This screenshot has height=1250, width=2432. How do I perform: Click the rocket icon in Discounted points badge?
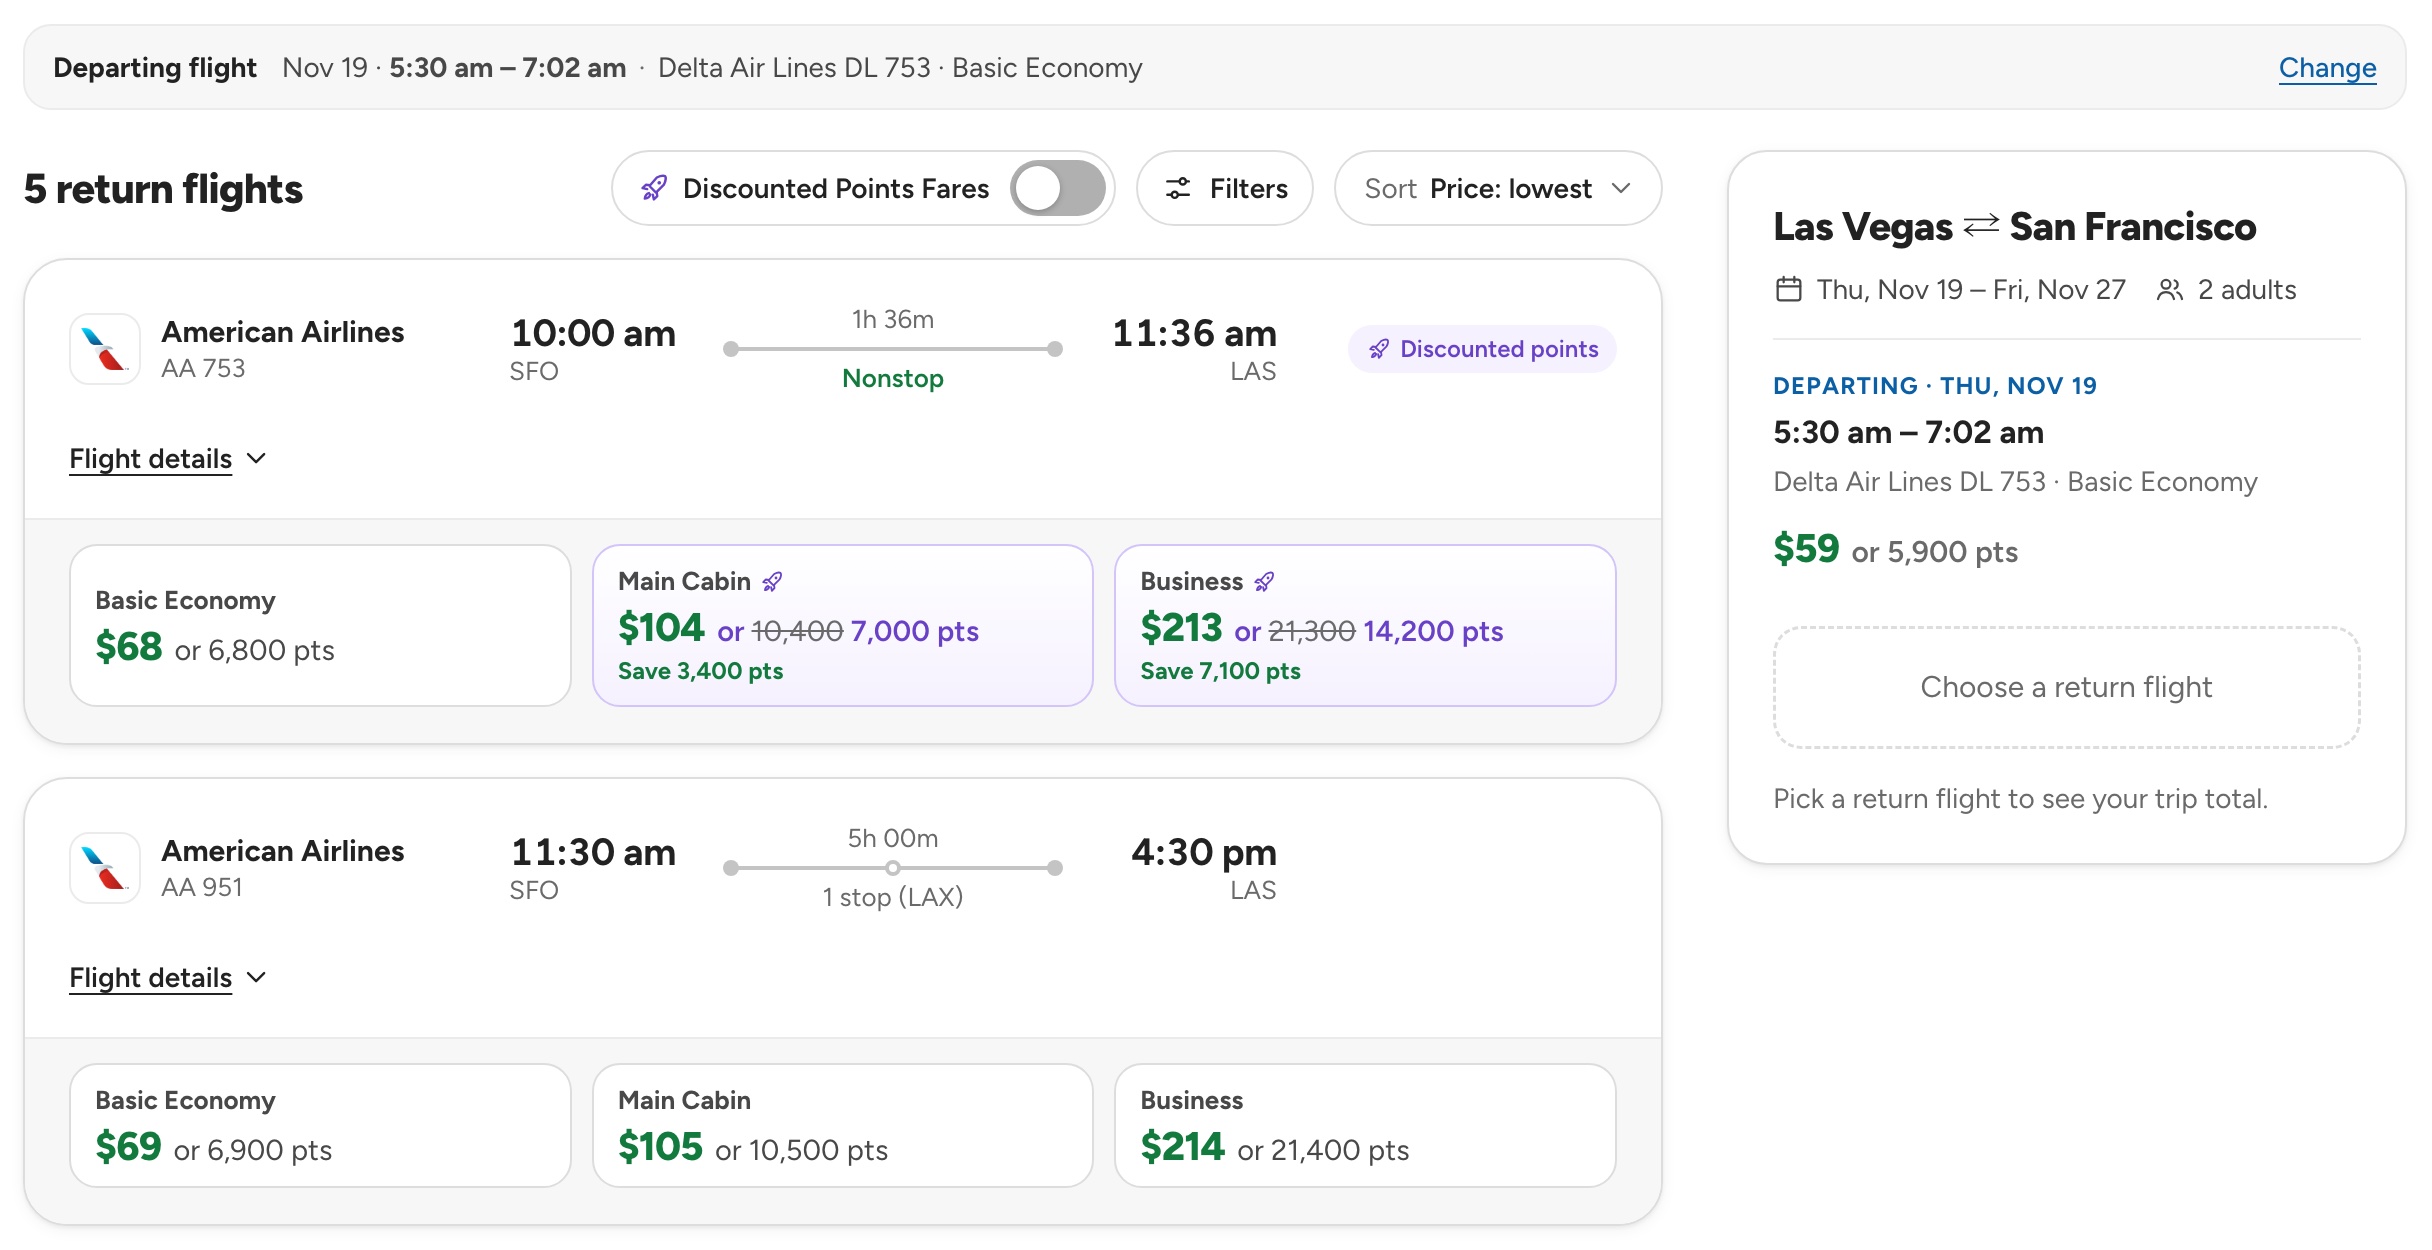click(x=1379, y=349)
